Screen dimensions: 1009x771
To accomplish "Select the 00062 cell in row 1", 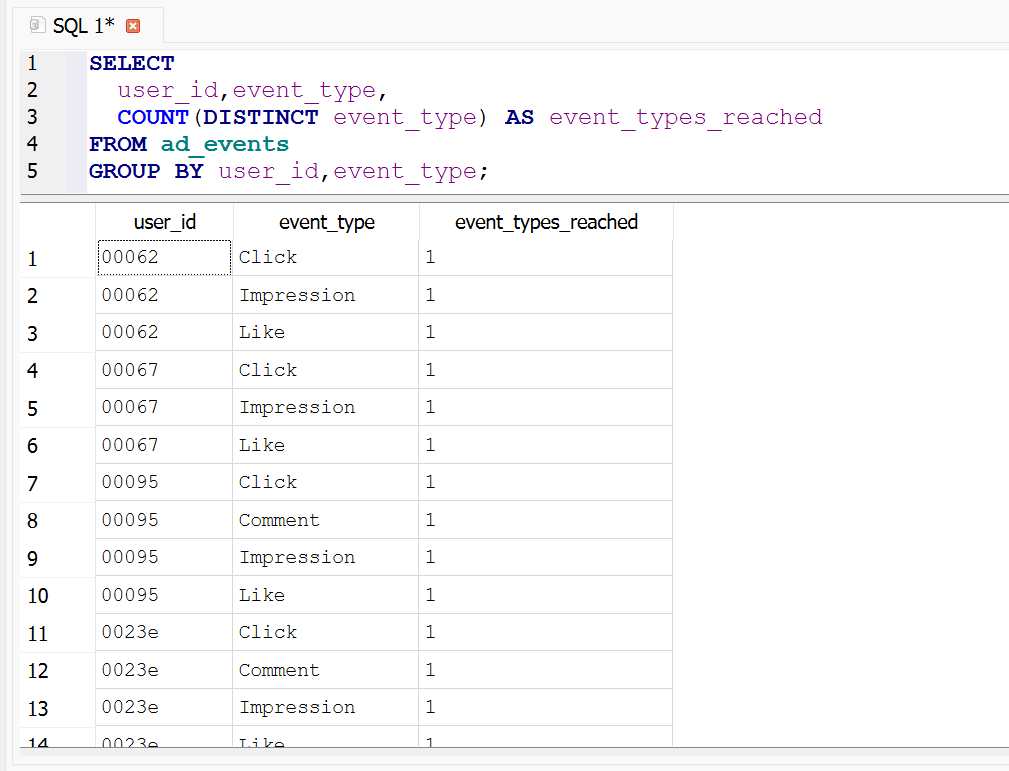I will tap(164, 257).
